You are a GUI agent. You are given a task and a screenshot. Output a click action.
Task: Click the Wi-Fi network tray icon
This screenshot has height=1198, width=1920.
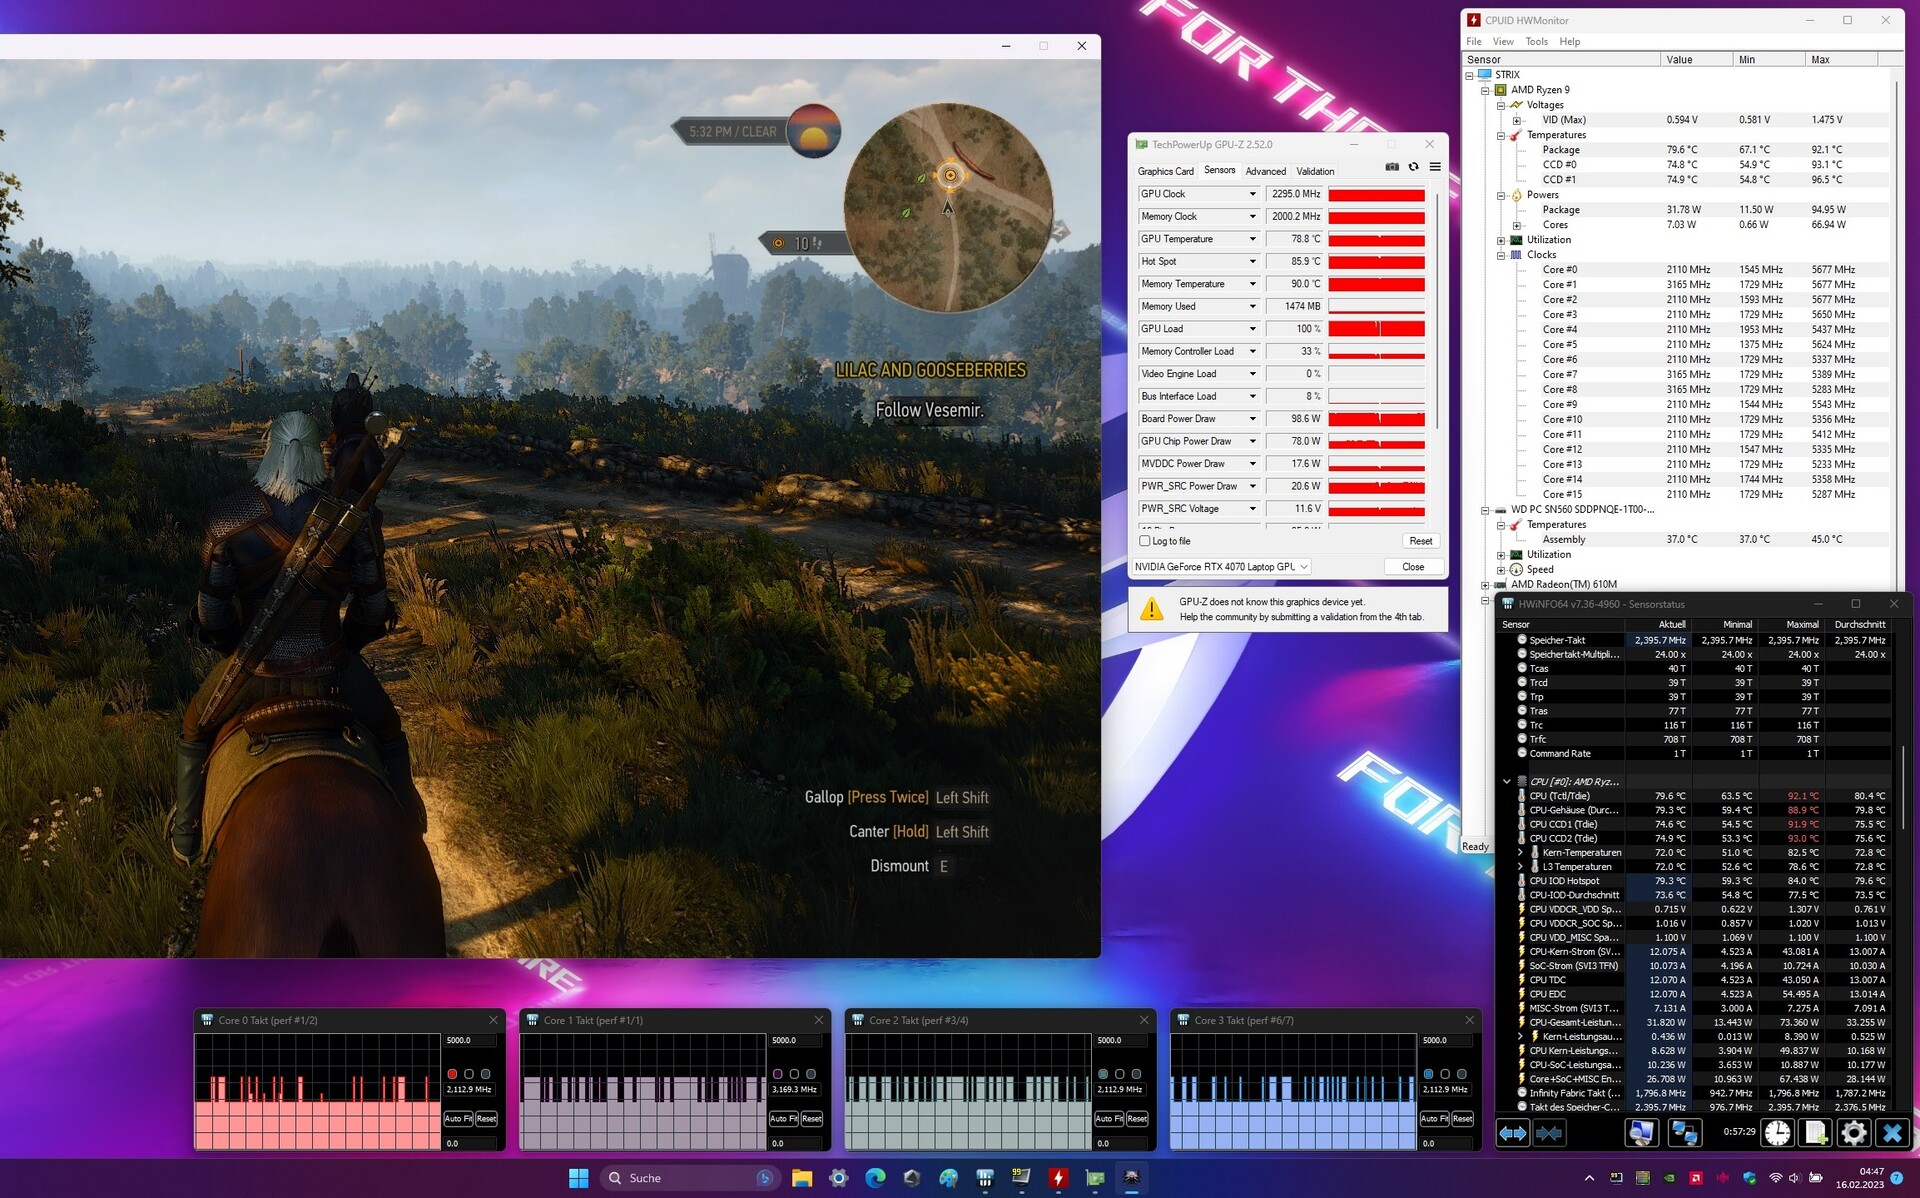pos(1775,1178)
